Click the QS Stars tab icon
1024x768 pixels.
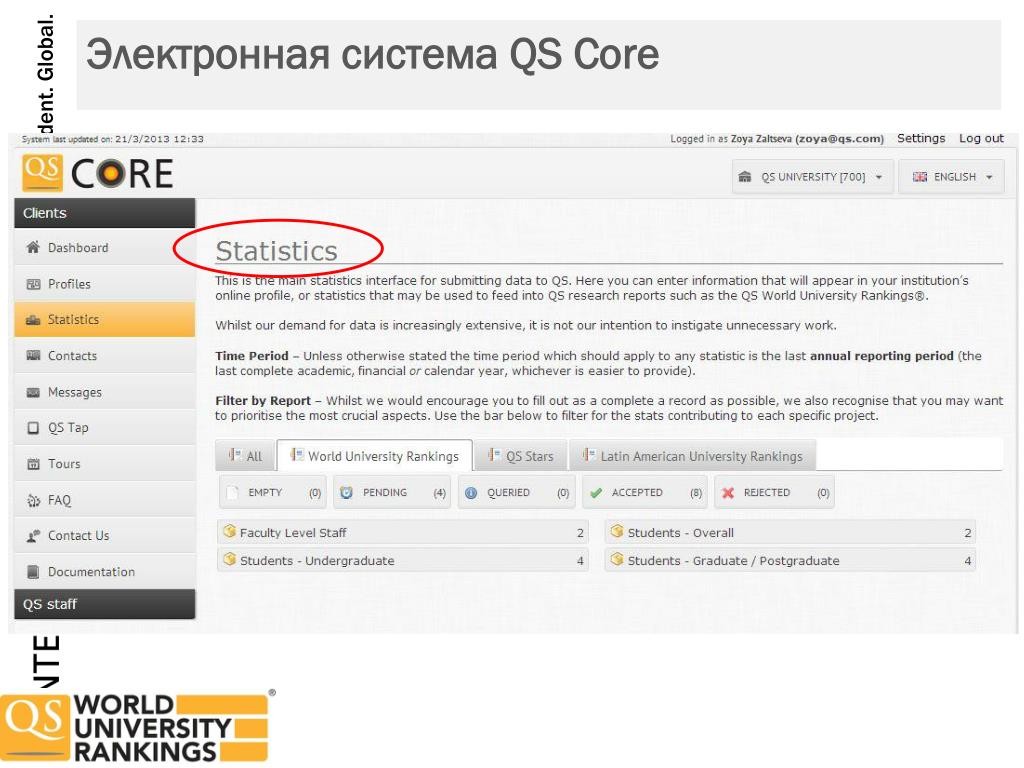(x=494, y=455)
